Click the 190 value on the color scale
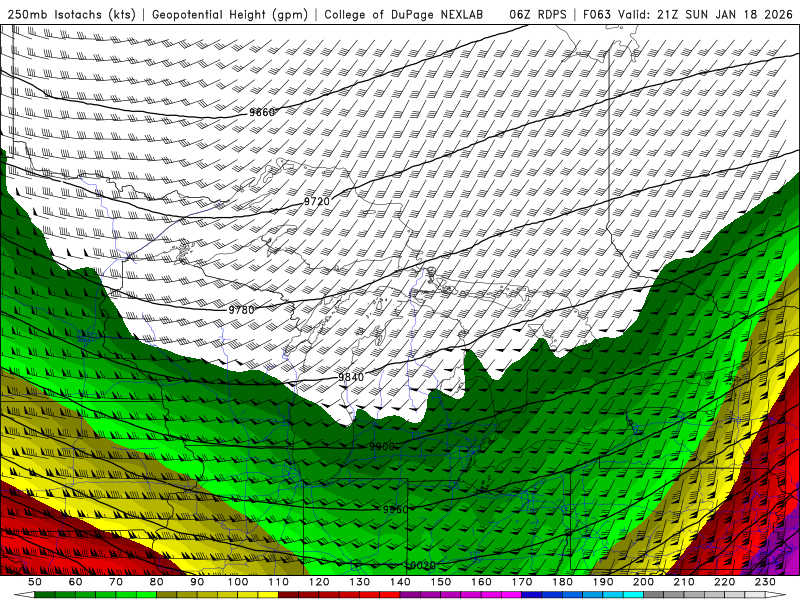Image resolution: width=800 pixels, height=600 pixels. pos(603,582)
